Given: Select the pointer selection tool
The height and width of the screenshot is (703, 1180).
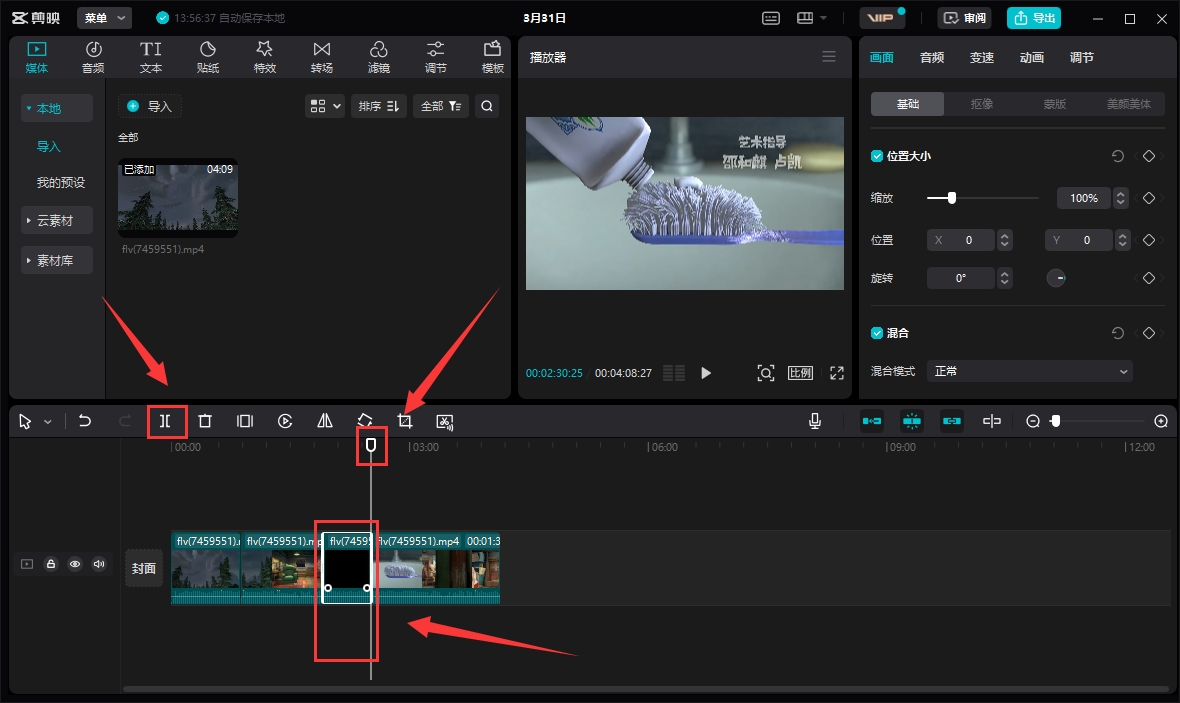Looking at the screenshot, I should coord(25,421).
